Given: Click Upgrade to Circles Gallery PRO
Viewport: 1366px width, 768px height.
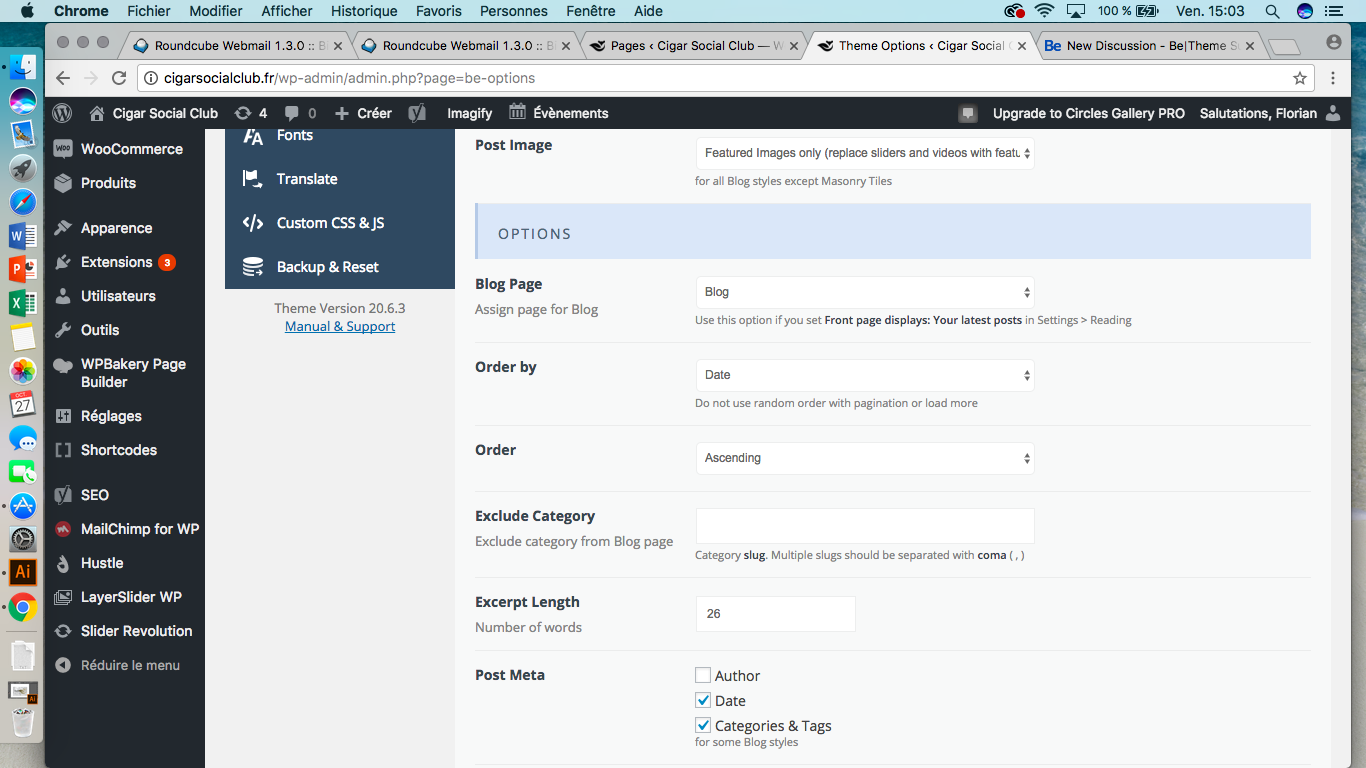Looking at the screenshot, I should coord(1089,113).
